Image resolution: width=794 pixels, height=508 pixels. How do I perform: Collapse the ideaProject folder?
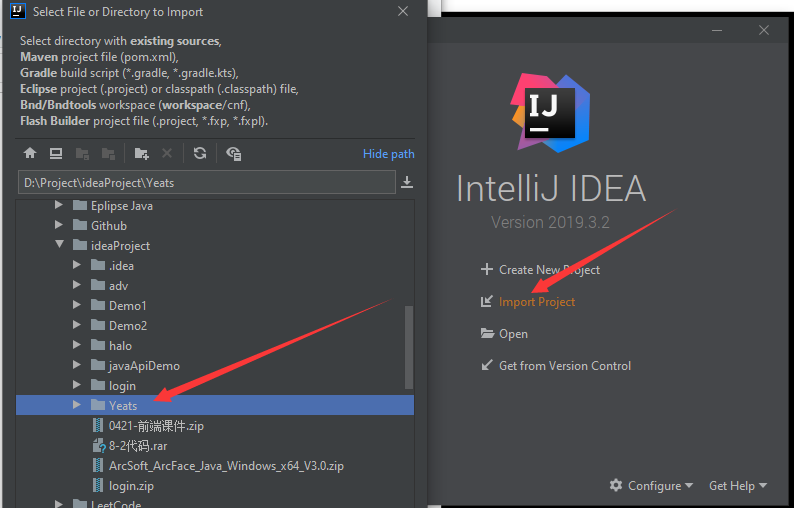(x=59, y=245)
